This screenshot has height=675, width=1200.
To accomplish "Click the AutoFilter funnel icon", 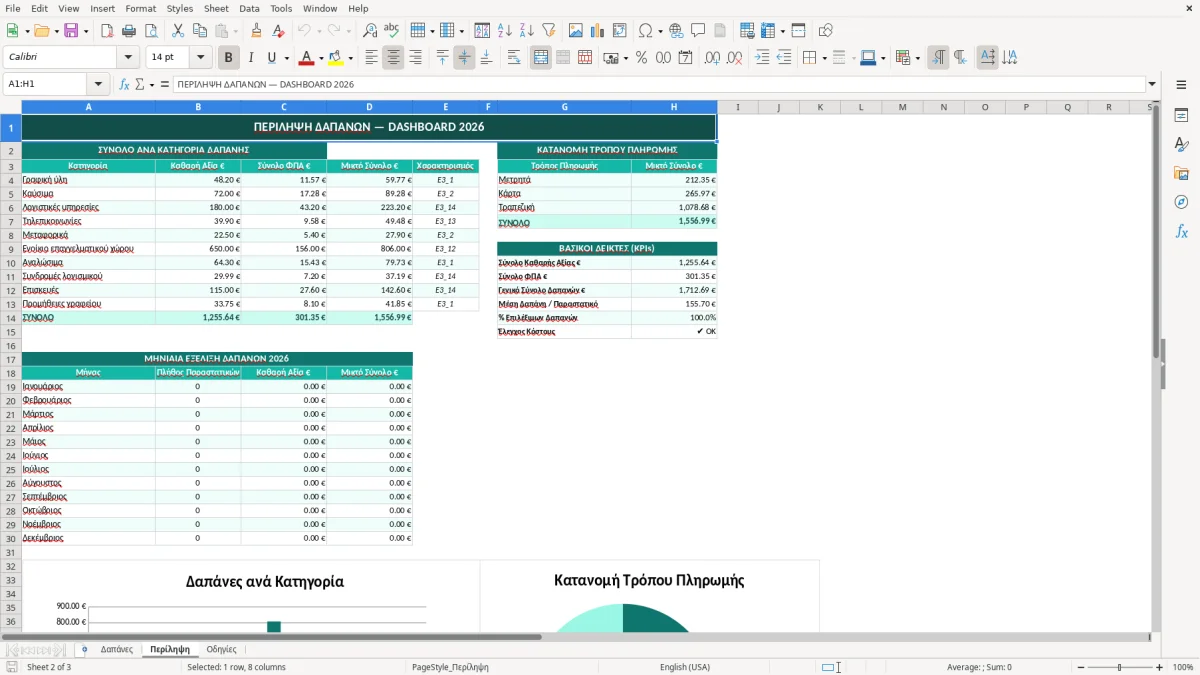I will pyautogui.click(x=548, y=31).
